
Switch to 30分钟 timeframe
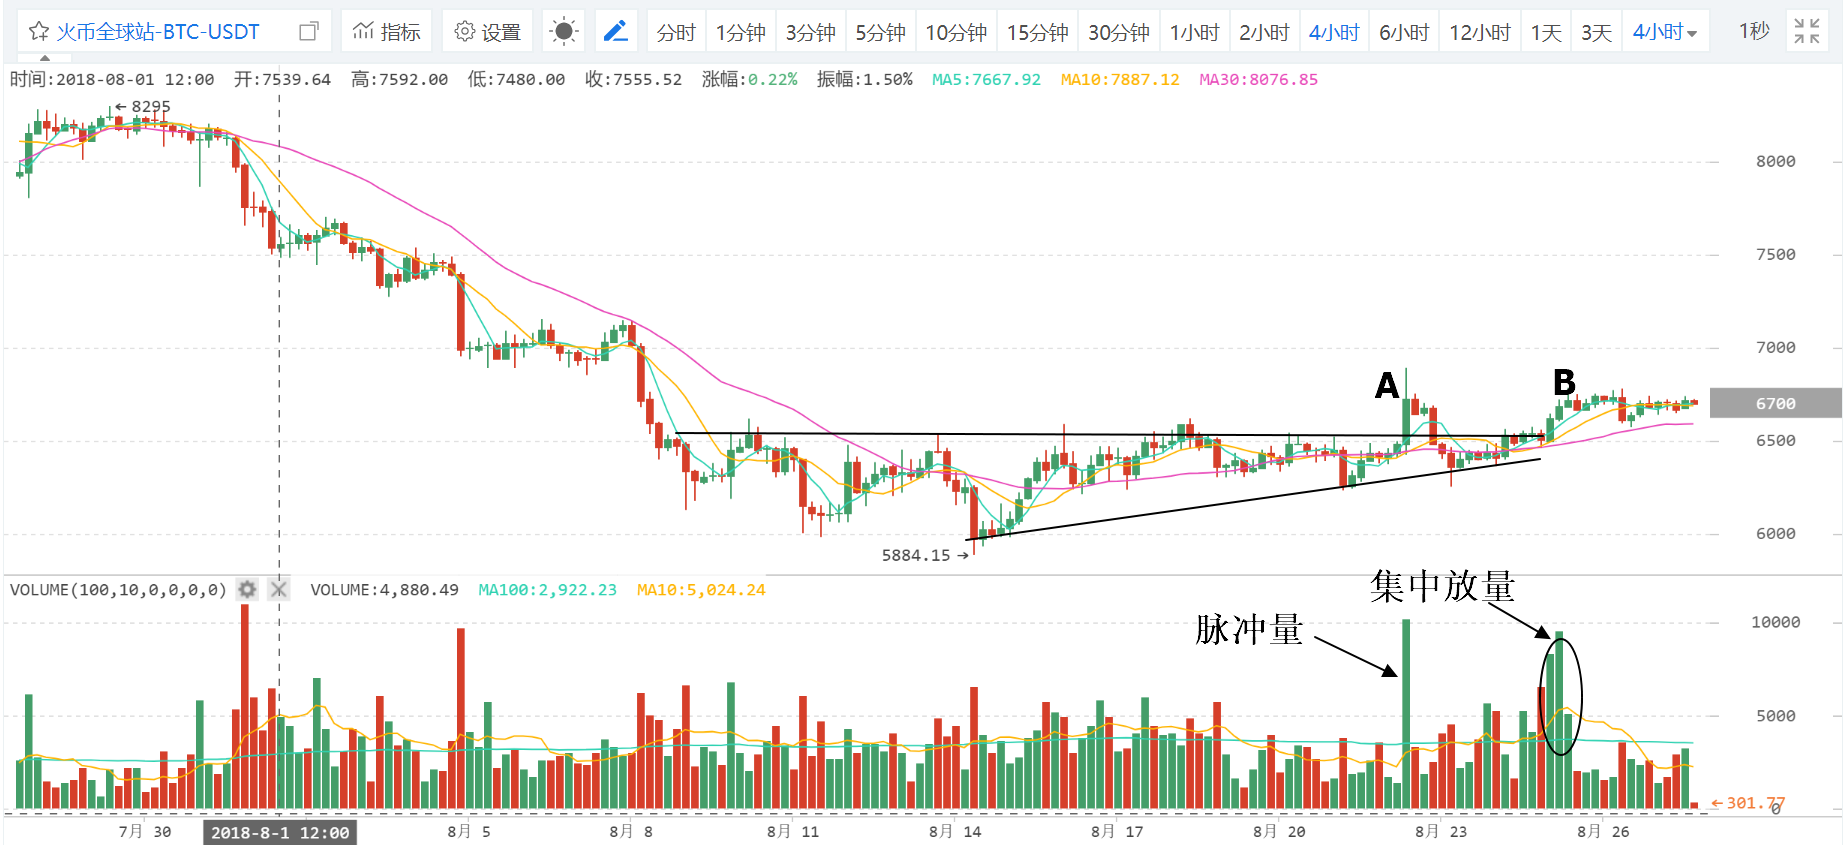(1119, 32)
